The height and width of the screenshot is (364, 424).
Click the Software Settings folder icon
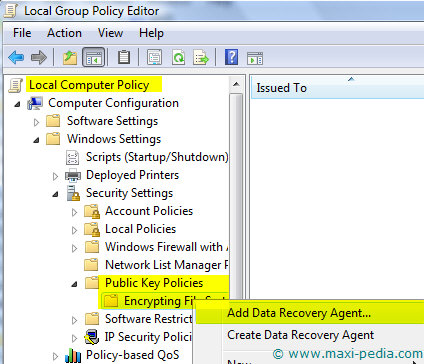(53, 121)
